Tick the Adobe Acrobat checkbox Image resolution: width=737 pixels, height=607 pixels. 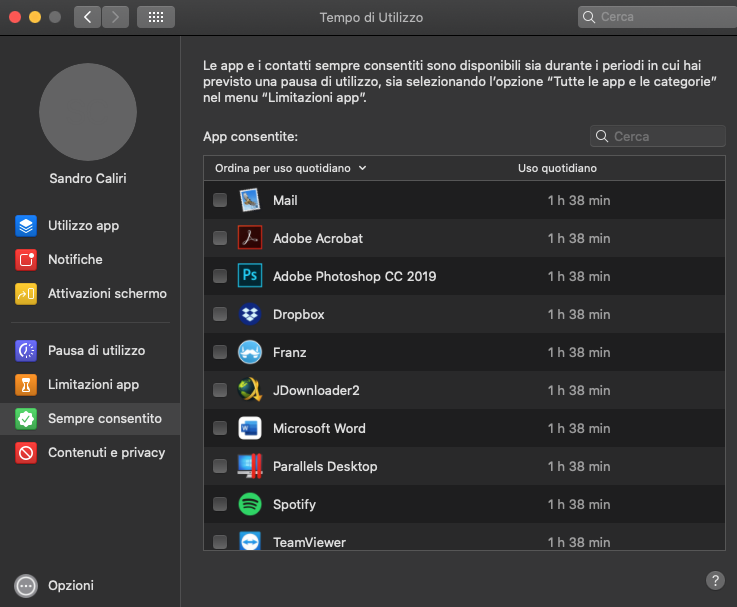coord(220,238)
